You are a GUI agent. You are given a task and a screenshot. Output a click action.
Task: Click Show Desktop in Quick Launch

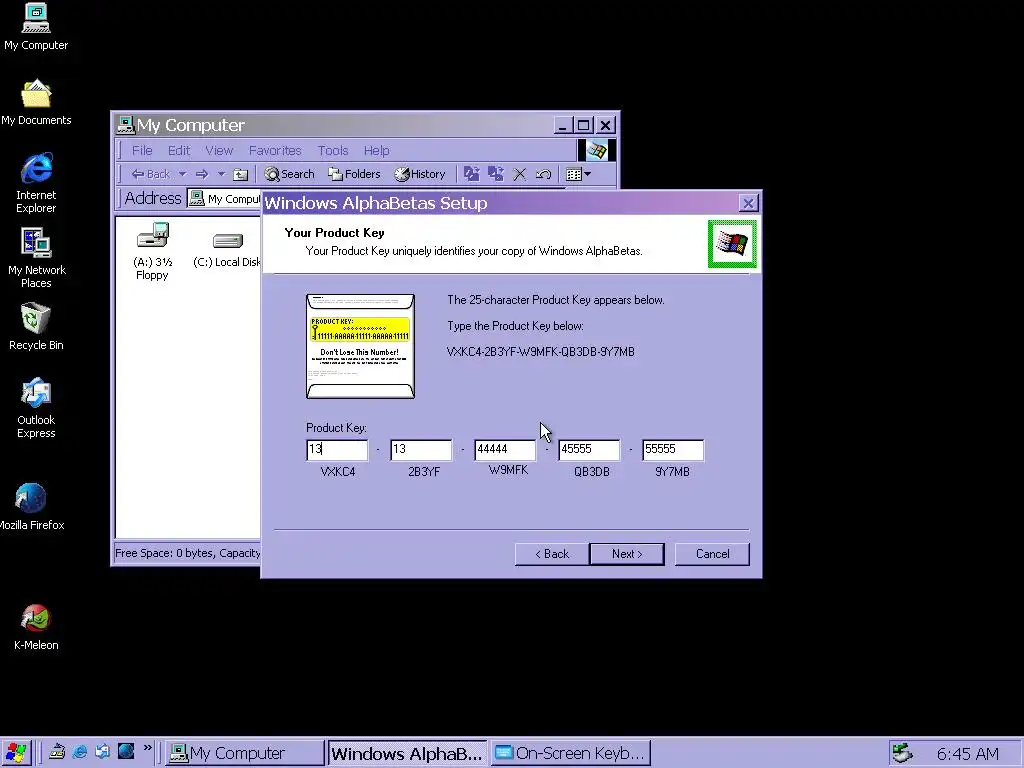pos(57,752)
